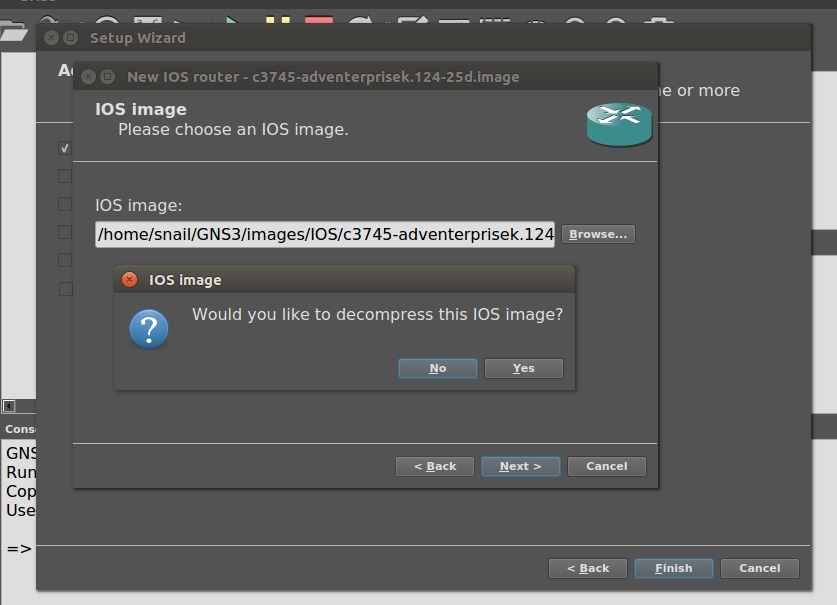Click the "Setup Wizard" title text

tap(138, 38)
